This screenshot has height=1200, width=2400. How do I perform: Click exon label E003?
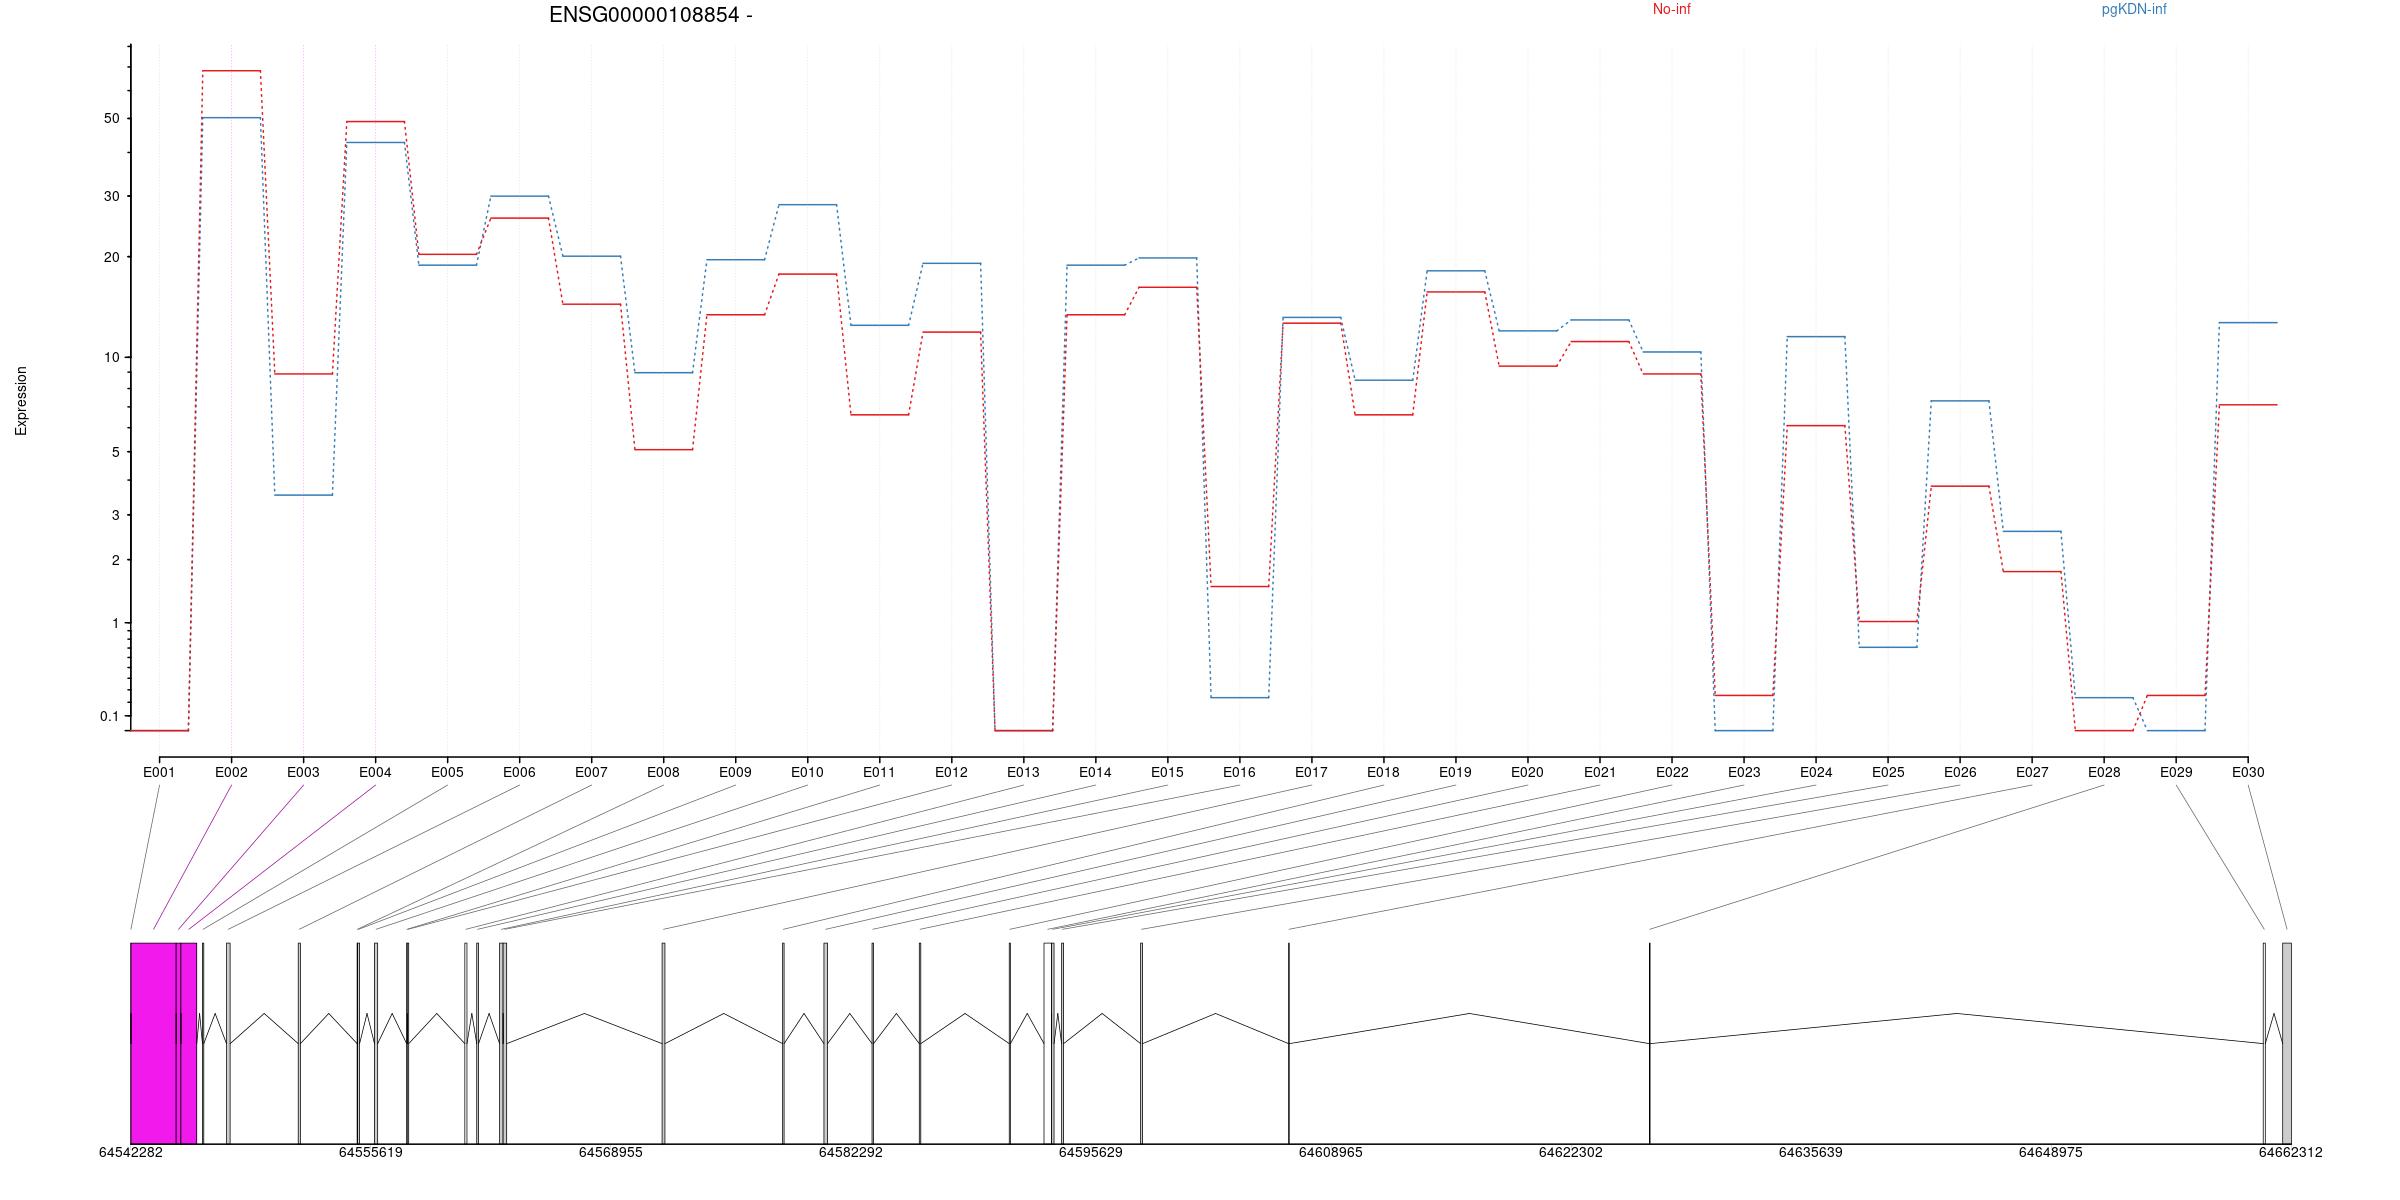click(x=303, y=772)
